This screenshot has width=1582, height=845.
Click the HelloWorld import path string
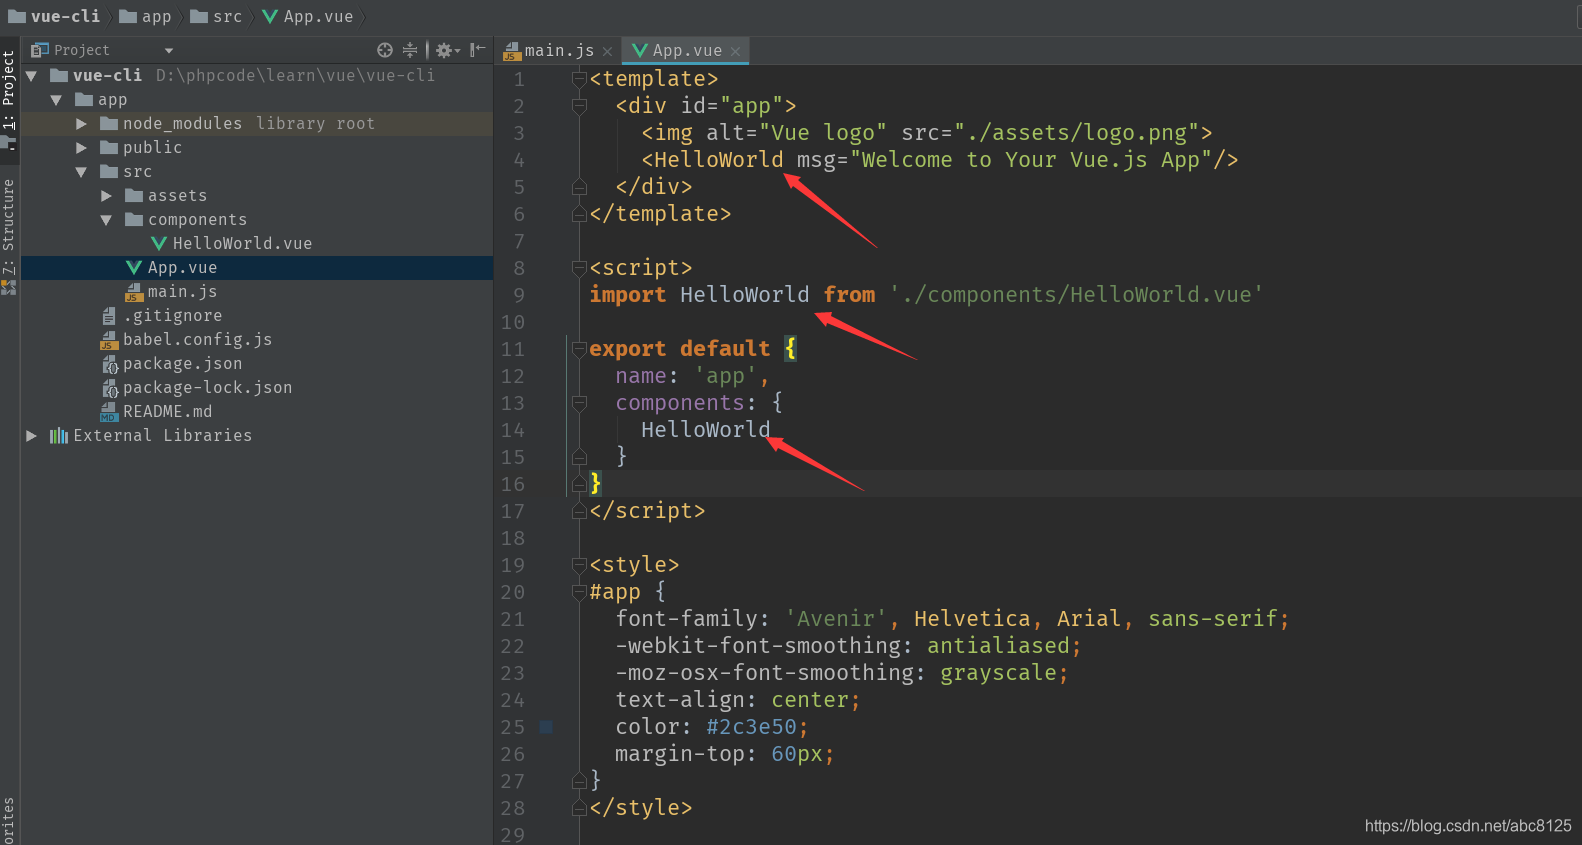click(x=1076, y=295)
